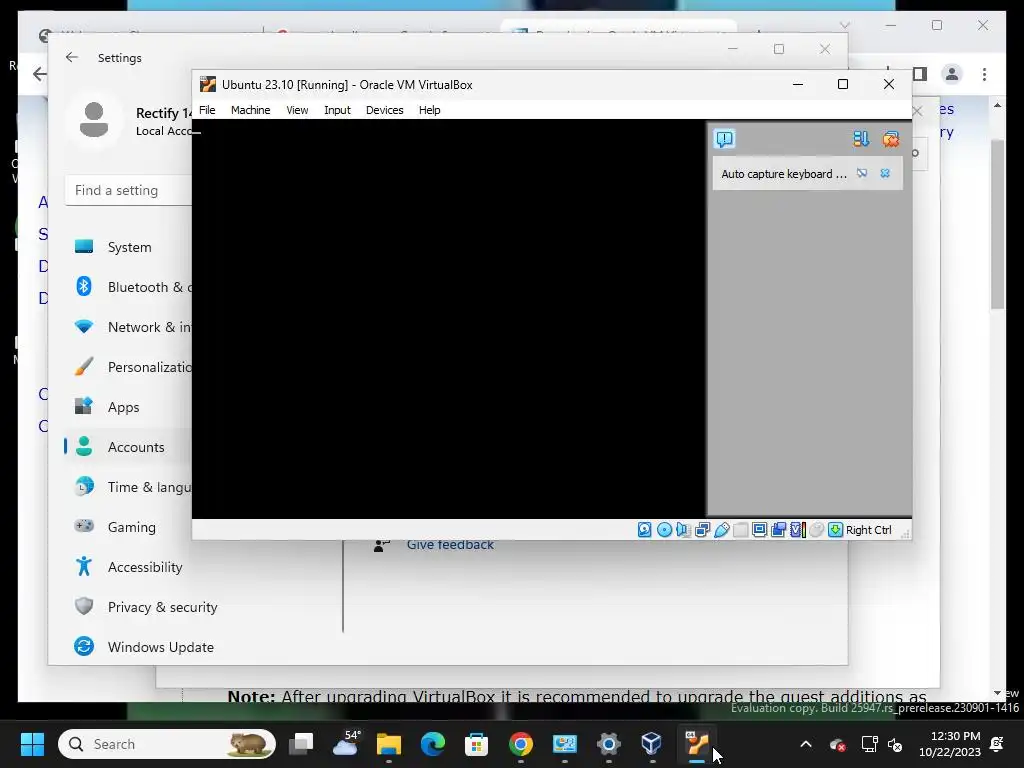The image size is (1024, 768).
Task: Click the OneDrive tray icon
Action: 837,744
